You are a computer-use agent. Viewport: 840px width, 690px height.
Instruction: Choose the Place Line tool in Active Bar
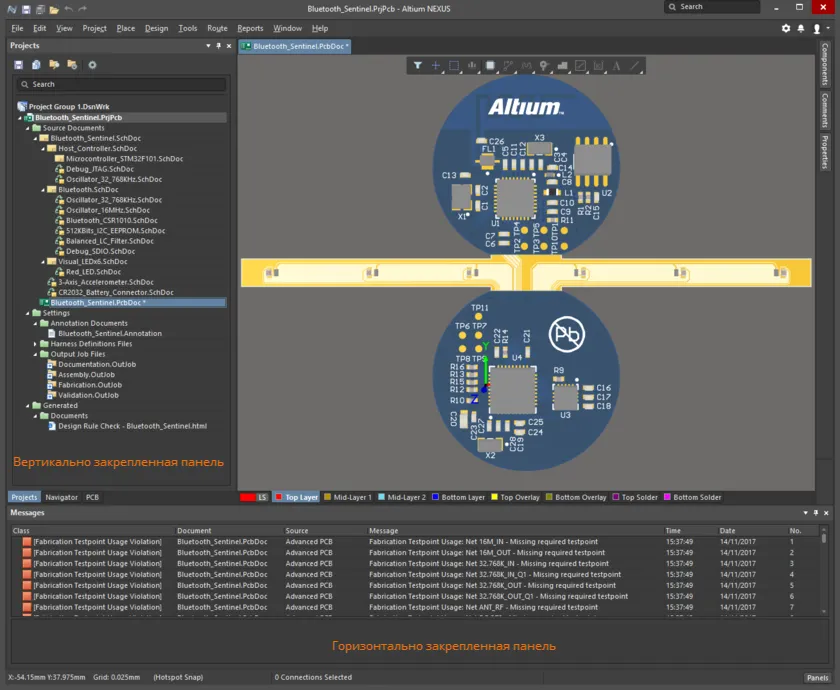point(635,66)
